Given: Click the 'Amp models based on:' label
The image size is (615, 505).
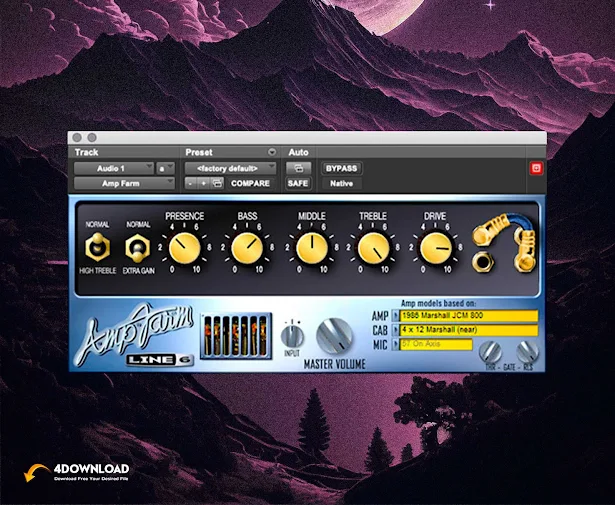Looking at the screenshot, I should click(439, 303).
